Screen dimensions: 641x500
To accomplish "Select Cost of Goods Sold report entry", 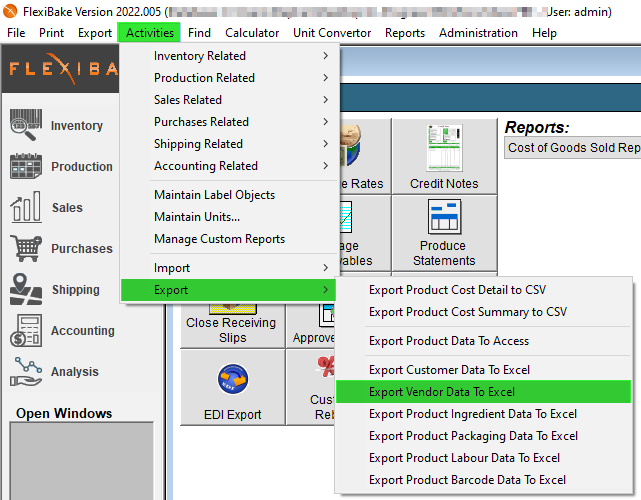I will pos(573,148).
